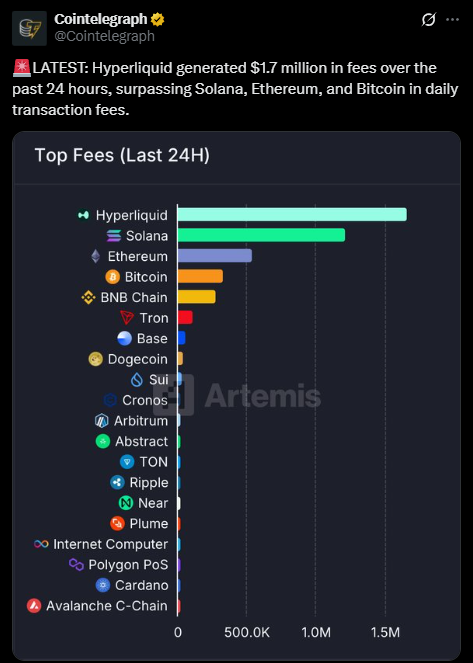This screenshot has width=473, height=663.
Task: Open the @Cointelegraph handle link
Action: (x=104, y=36)
